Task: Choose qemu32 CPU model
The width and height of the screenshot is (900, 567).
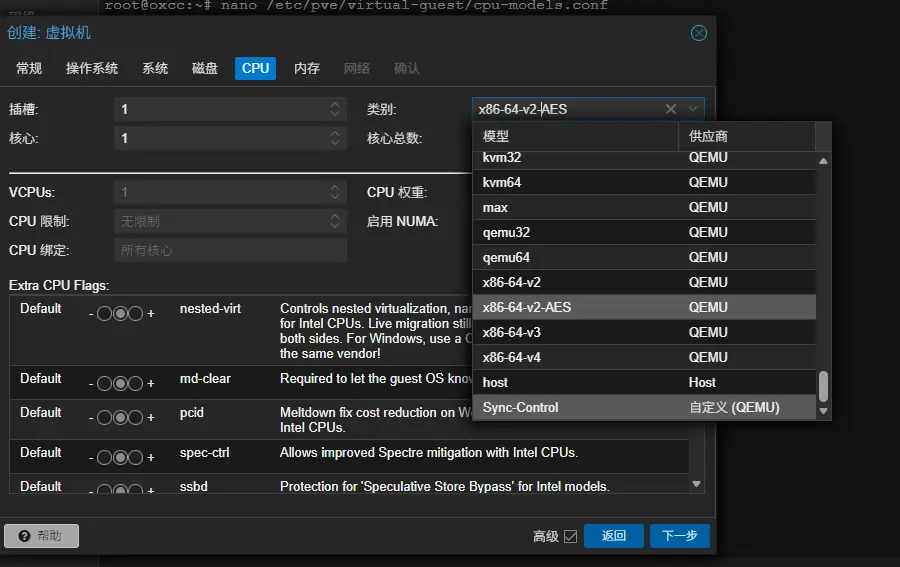Action: (x=644, y=232)
